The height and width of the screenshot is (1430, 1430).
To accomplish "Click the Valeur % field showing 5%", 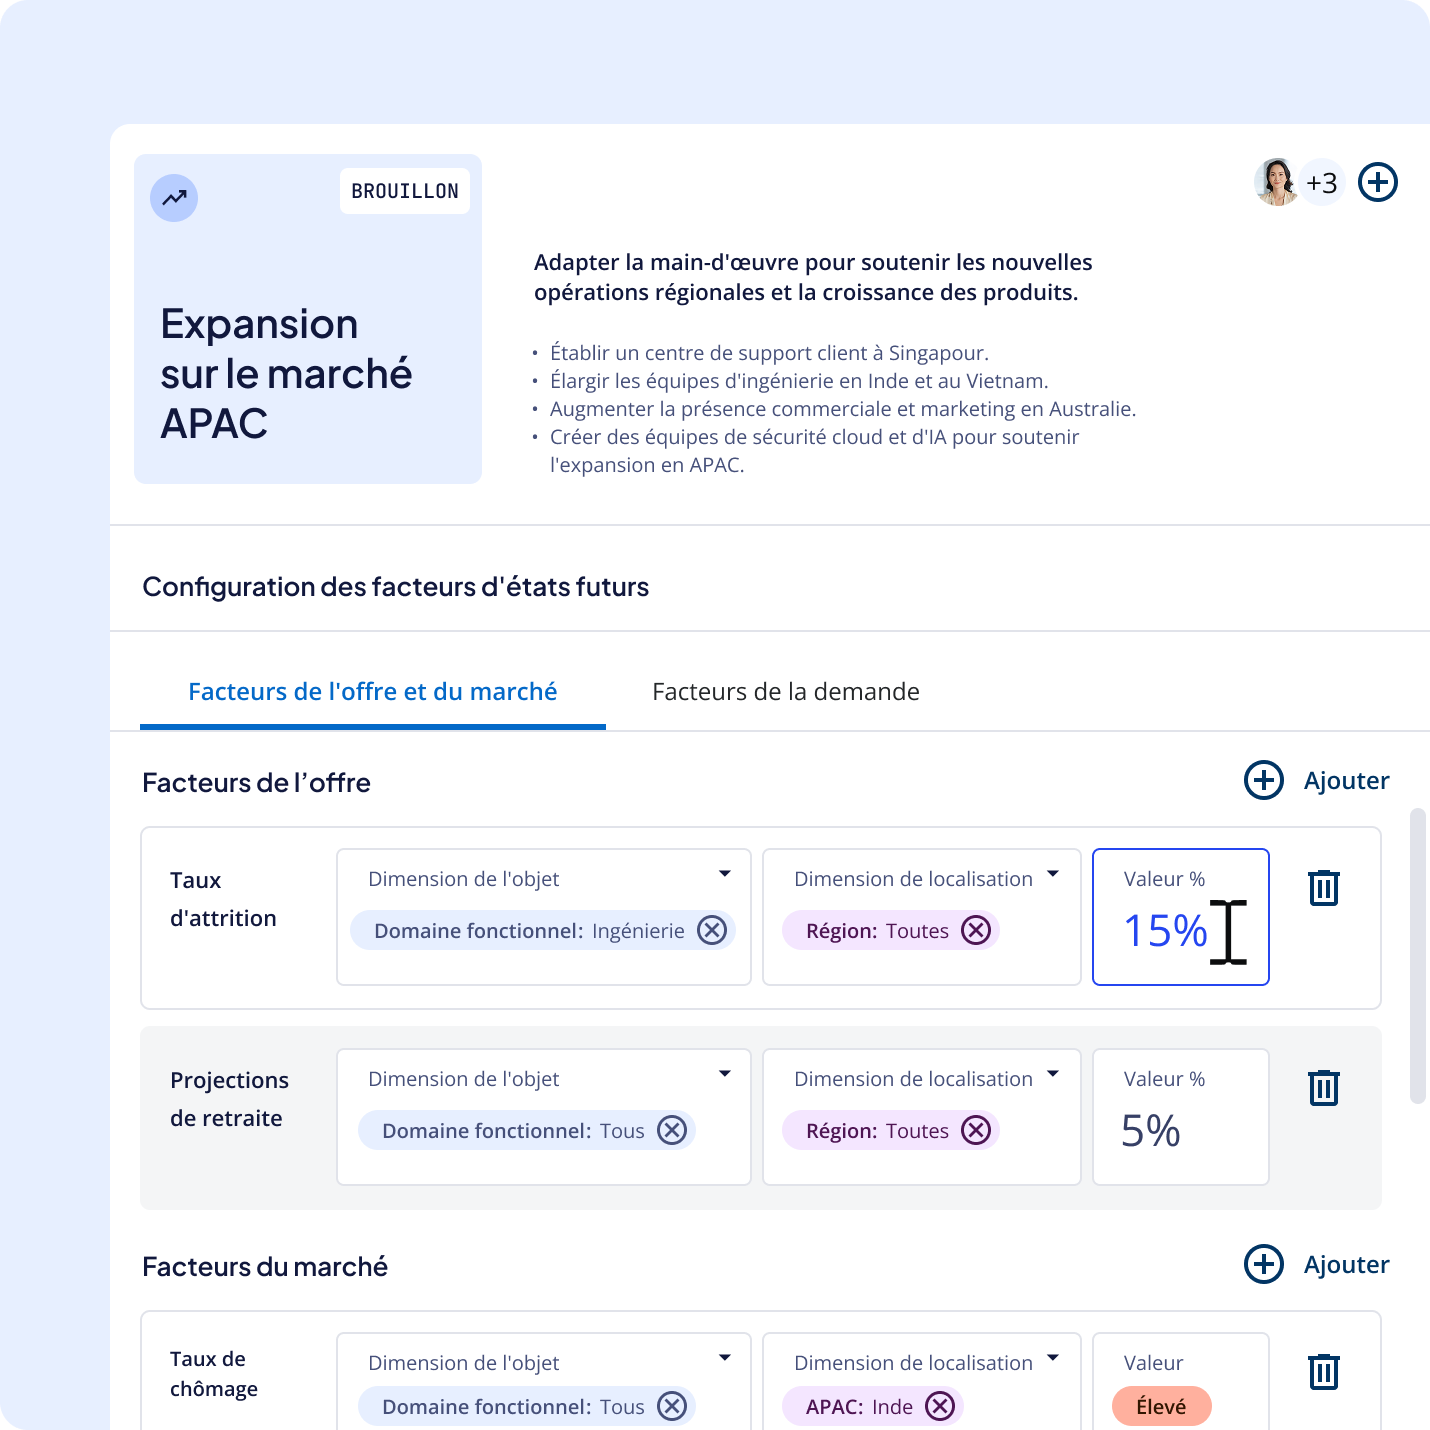I will [x=1180, y=1117].
